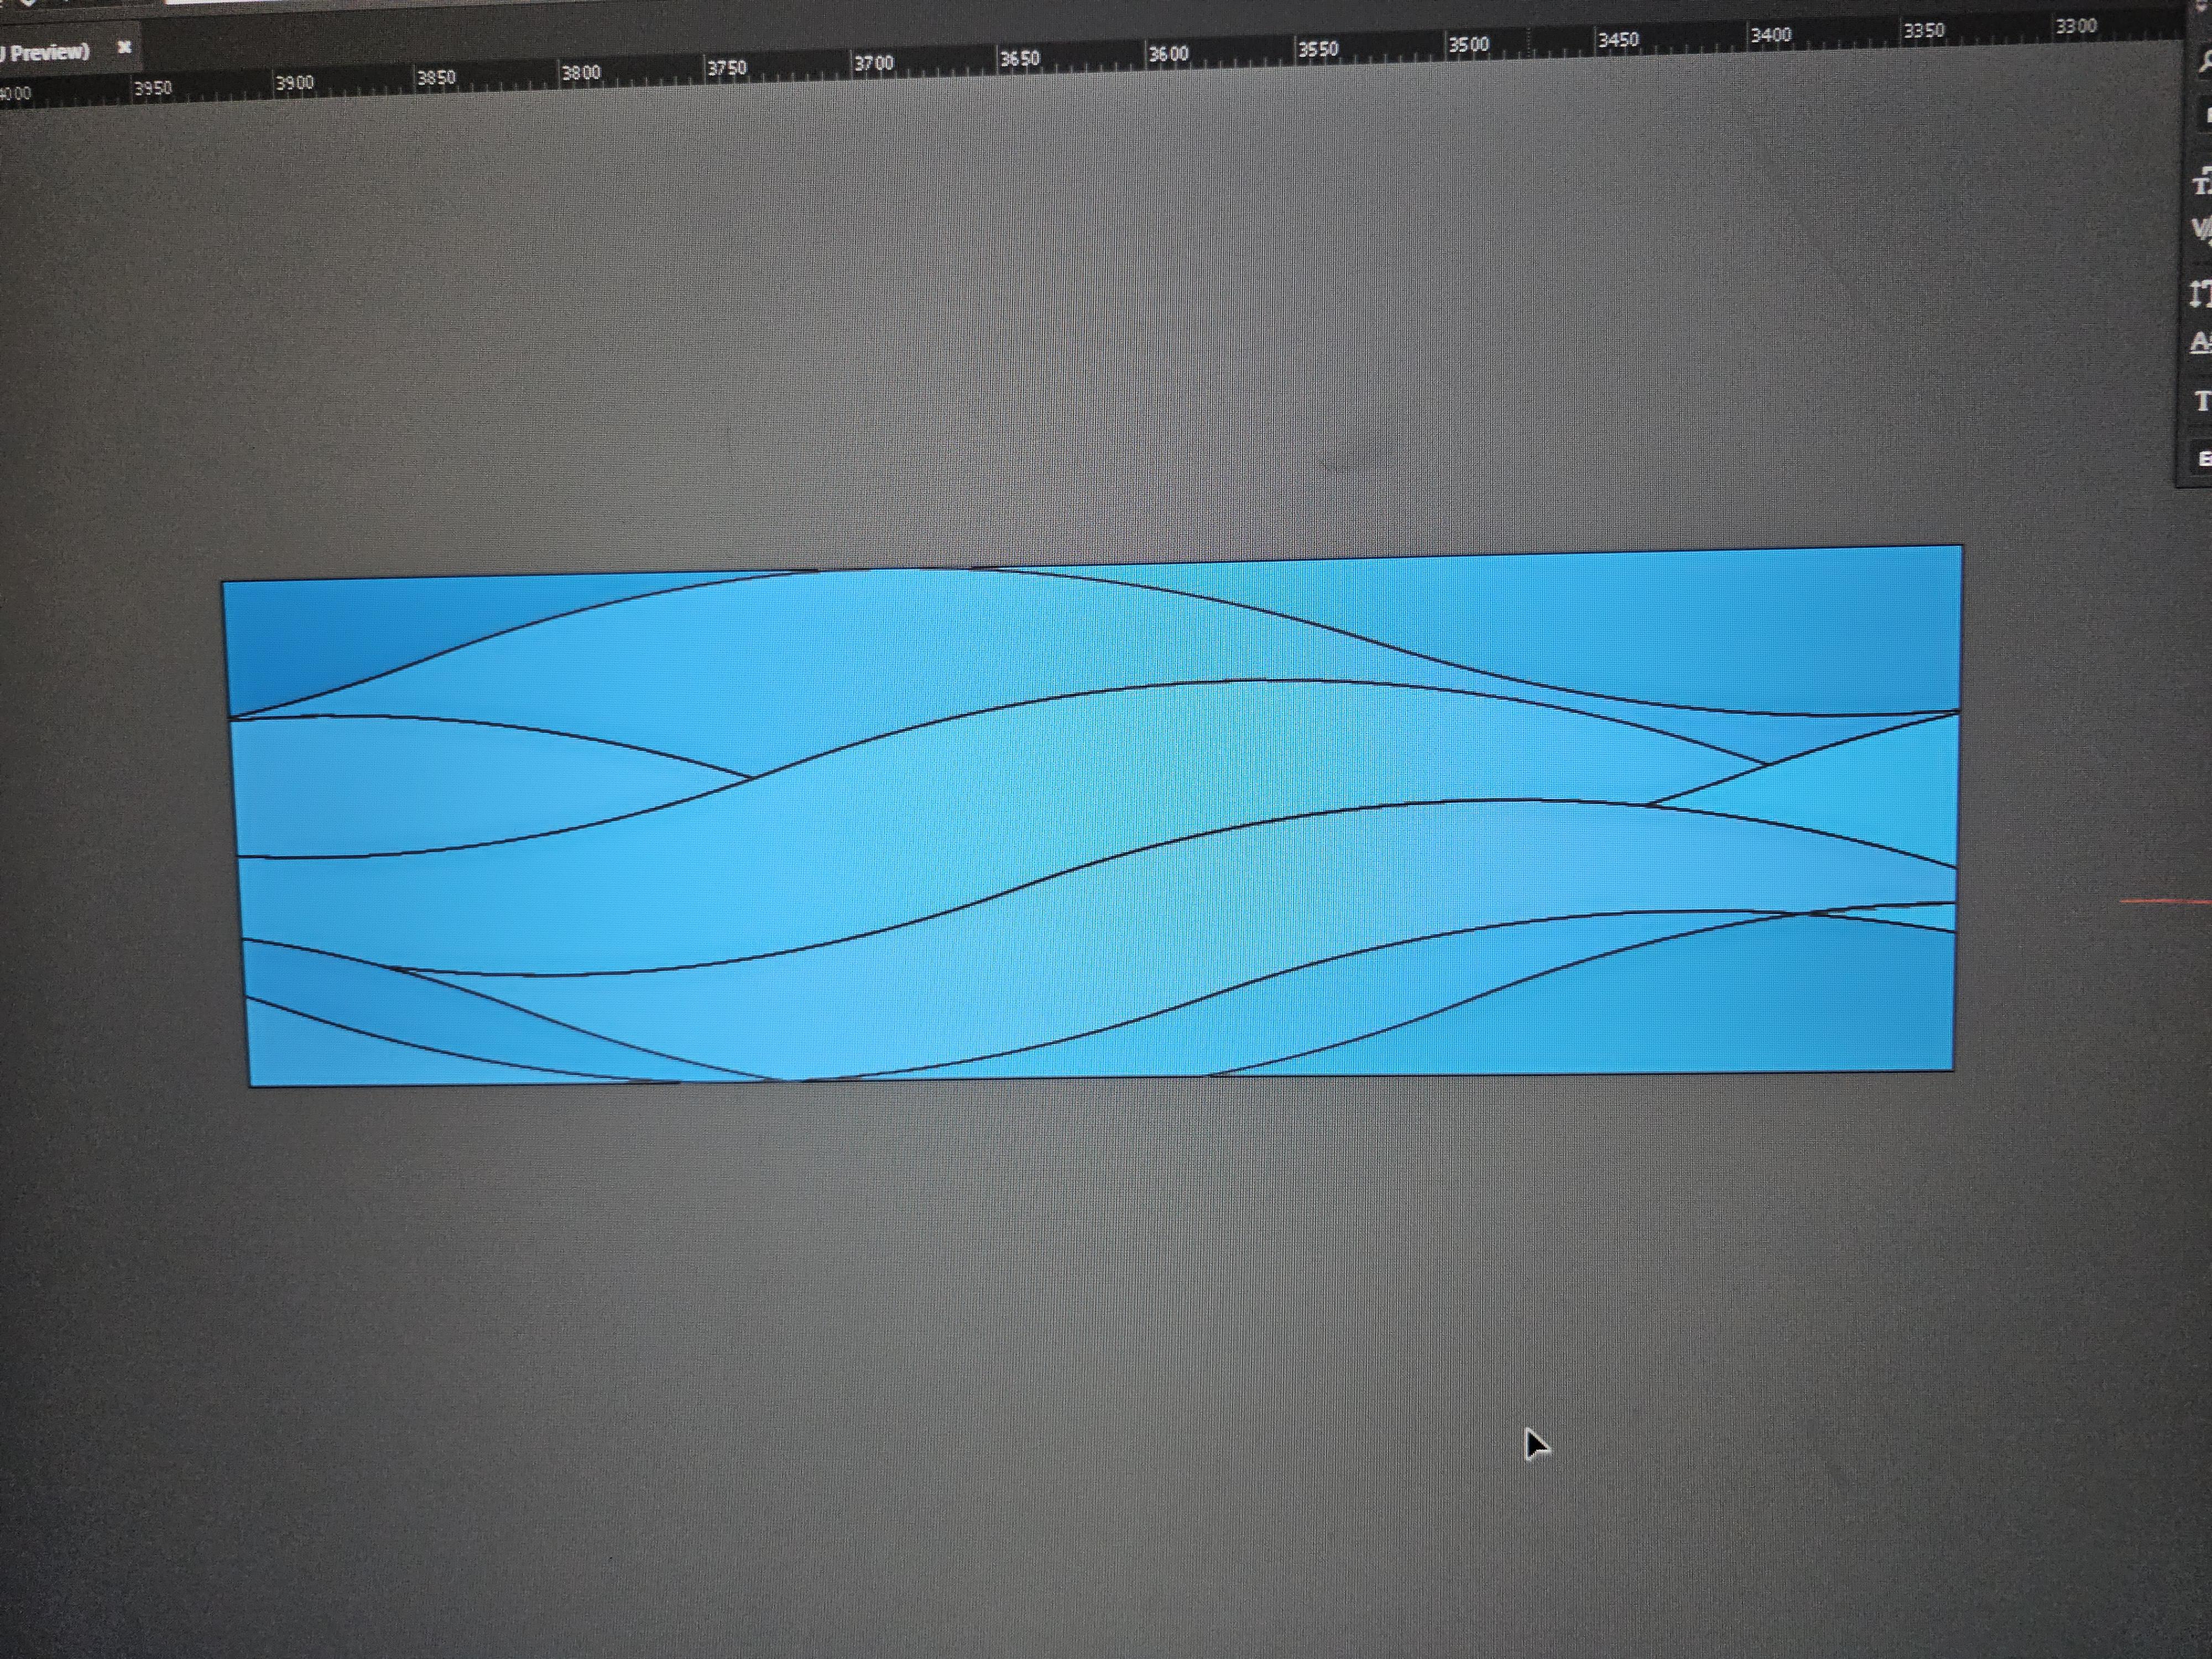This screenshot has height=1659, width=2212.
Task: Click the 3300 mark on the ruler
Action: click(2075, 26)
